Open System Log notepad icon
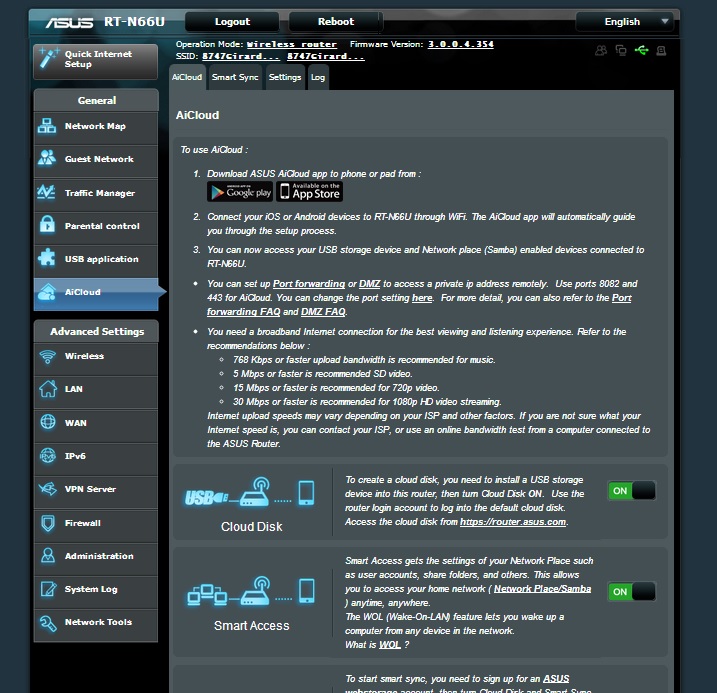The height and width of the screenshot is (693, 717). pos(48,589)
